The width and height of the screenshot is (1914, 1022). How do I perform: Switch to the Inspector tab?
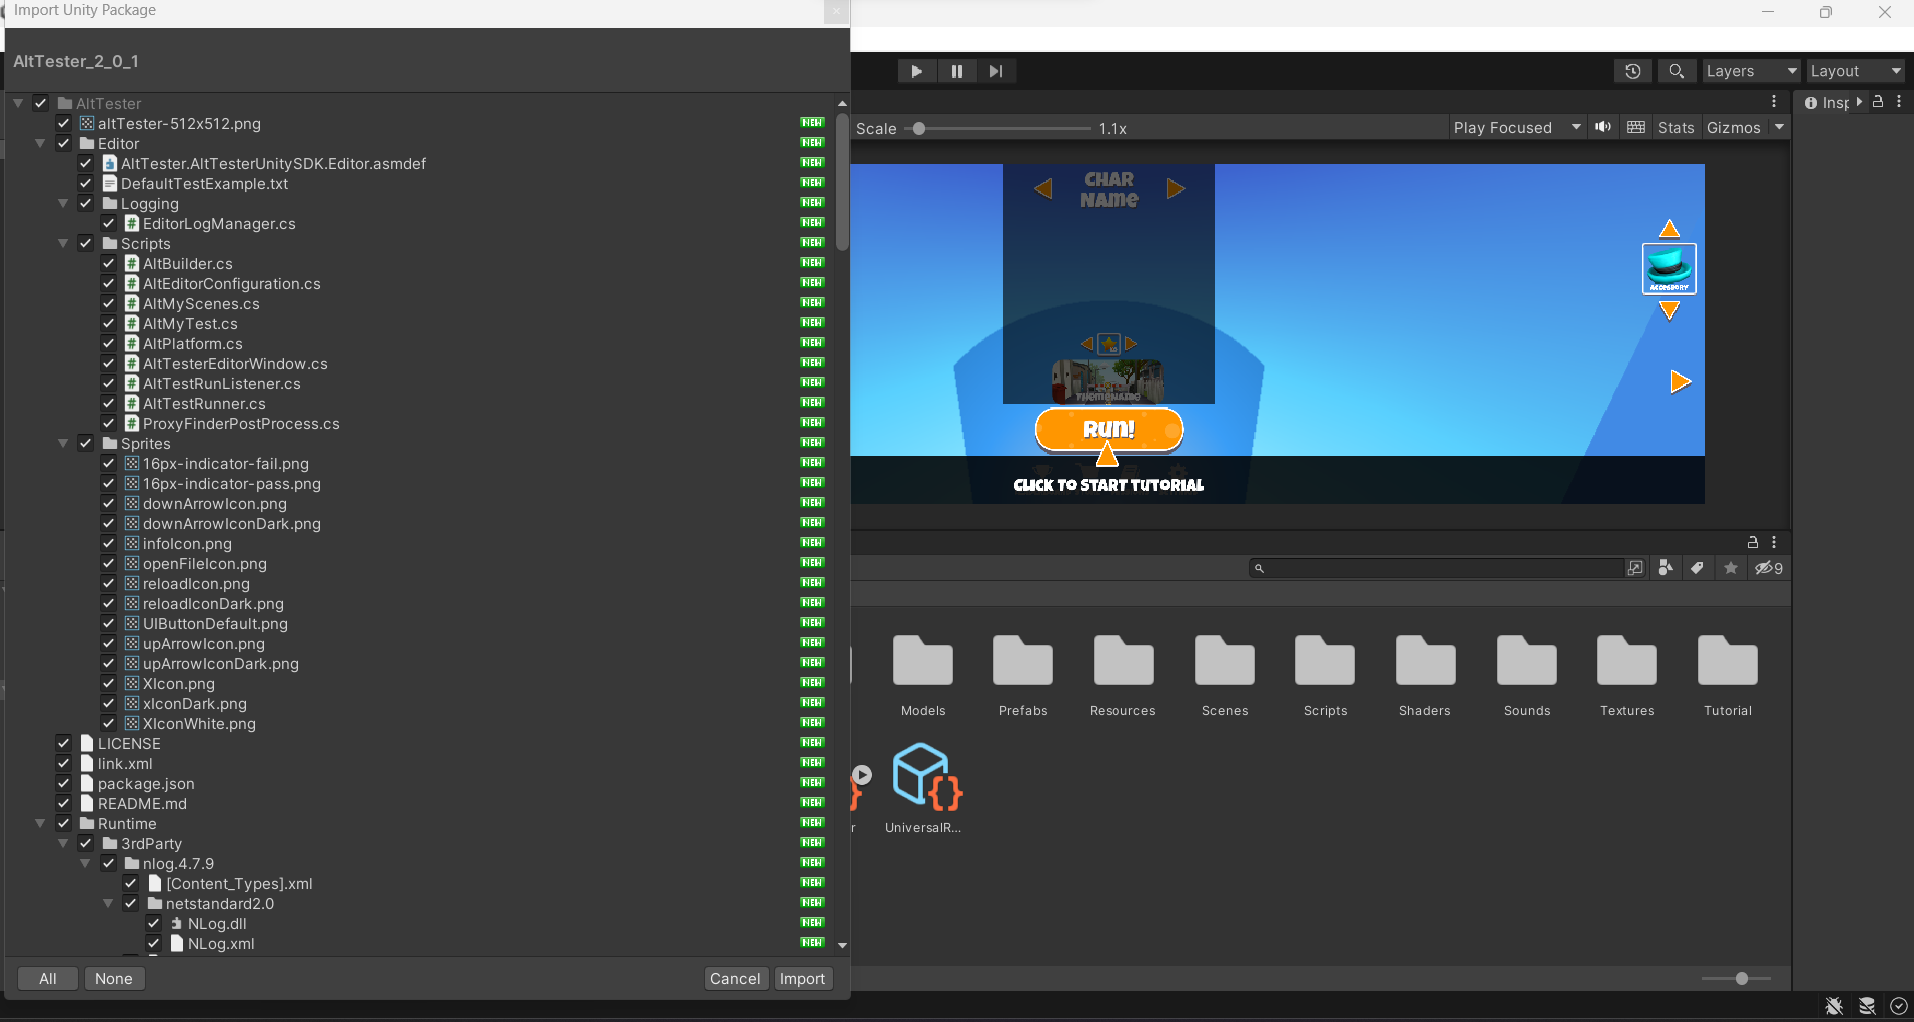click(1834, 101)
